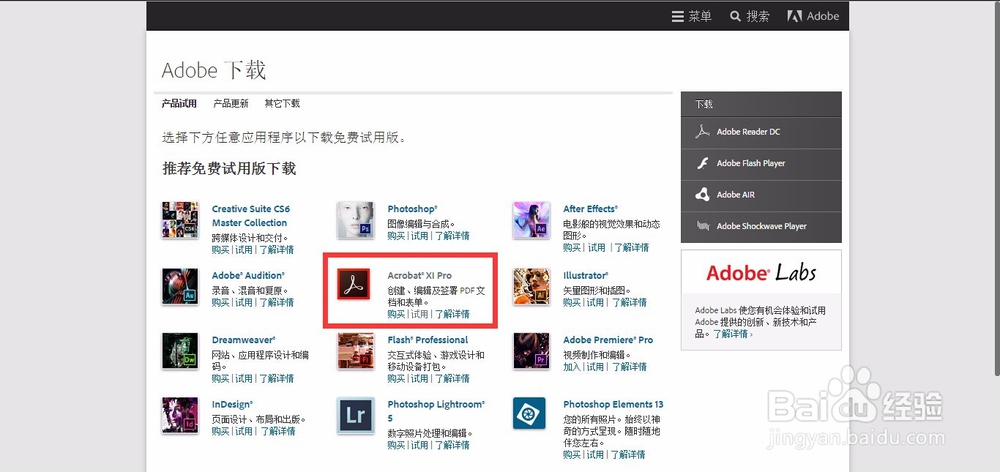This screenshot has width=1000, height=472.
Task: Open the Acrobat XI Pro title link
Action: [420, 276]
